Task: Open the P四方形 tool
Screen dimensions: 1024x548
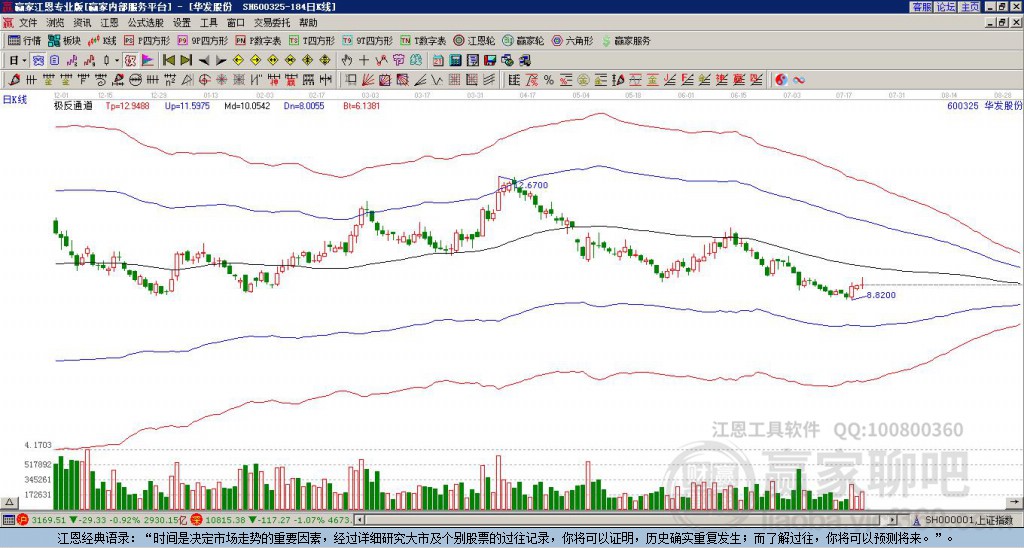Action: 148,40
